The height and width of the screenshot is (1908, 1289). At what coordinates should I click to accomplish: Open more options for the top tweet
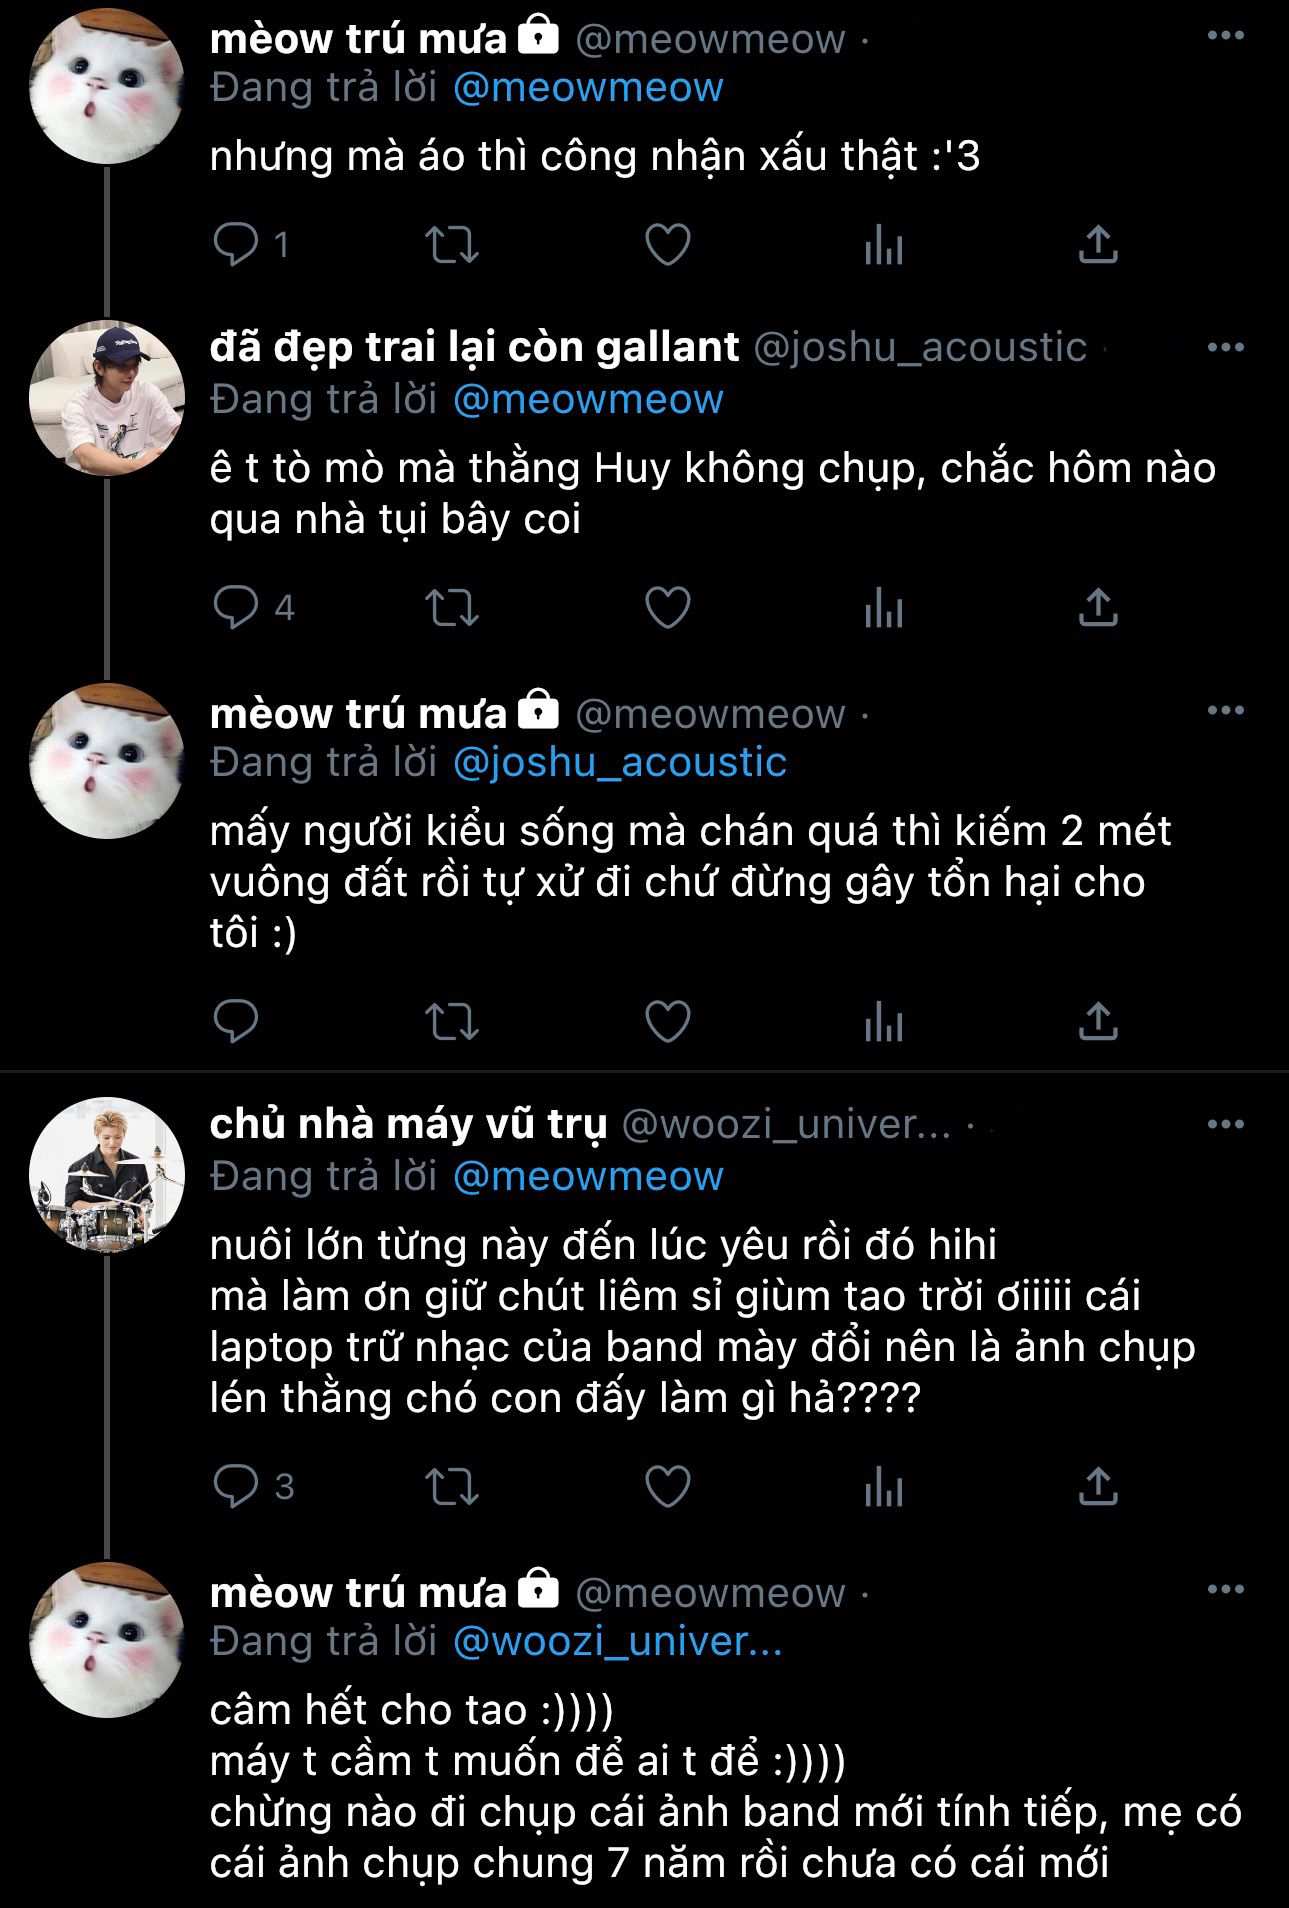tap(1225, 37)
